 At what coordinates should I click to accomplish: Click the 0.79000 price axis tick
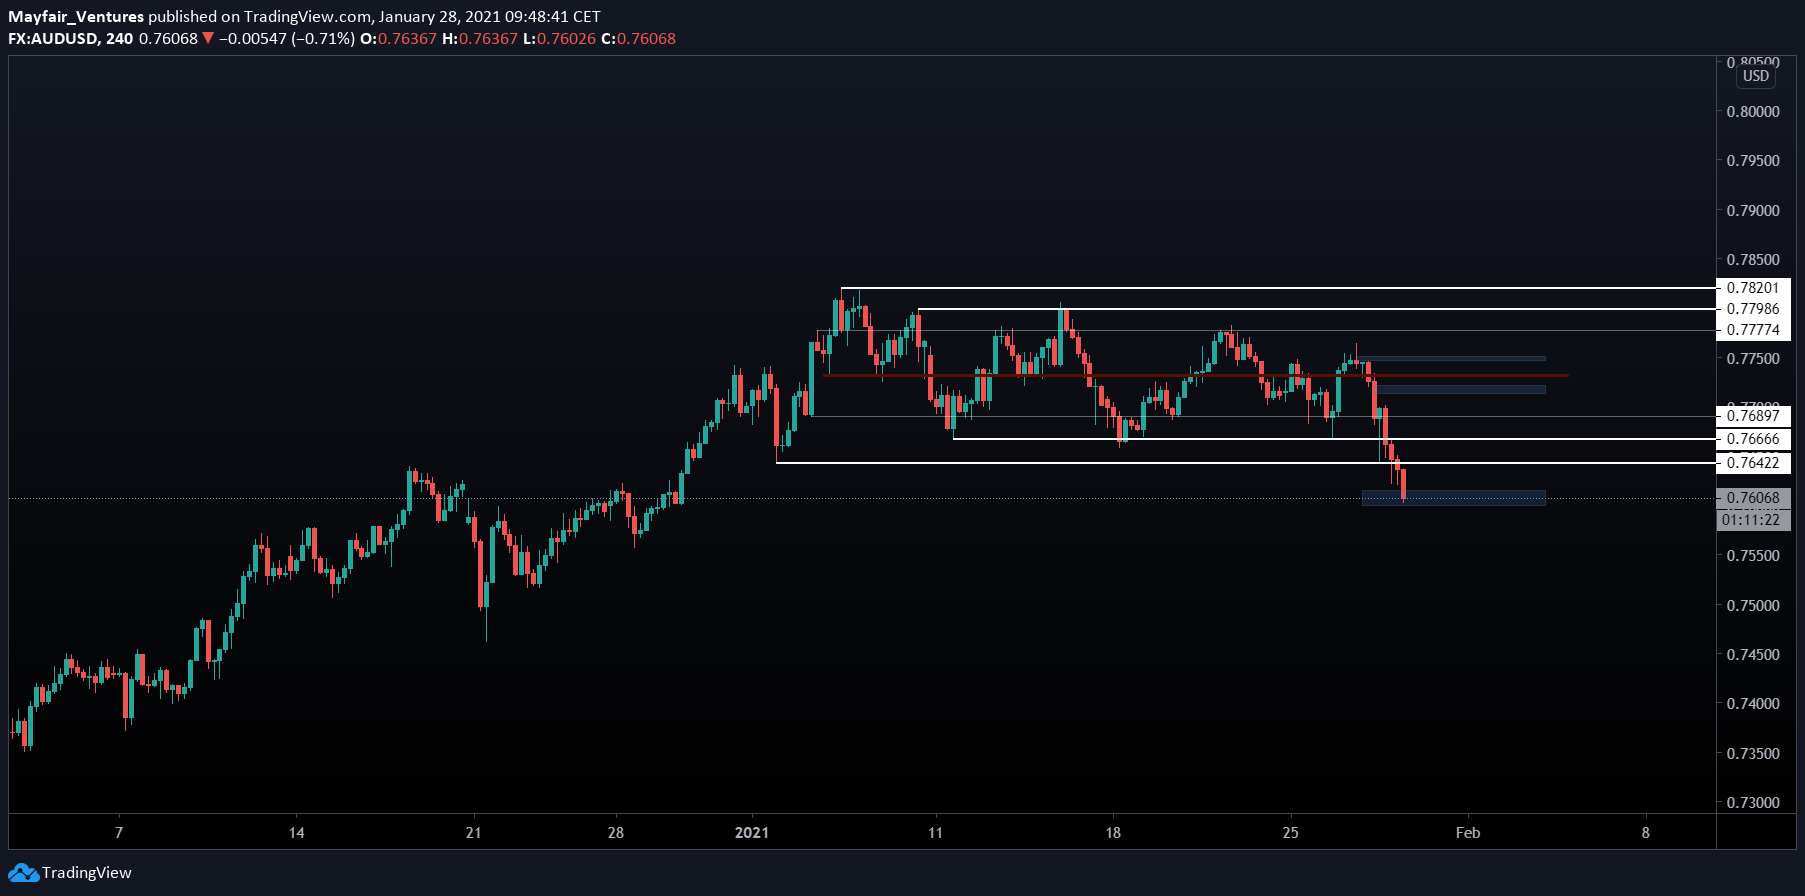click(x=1753, y=211)
